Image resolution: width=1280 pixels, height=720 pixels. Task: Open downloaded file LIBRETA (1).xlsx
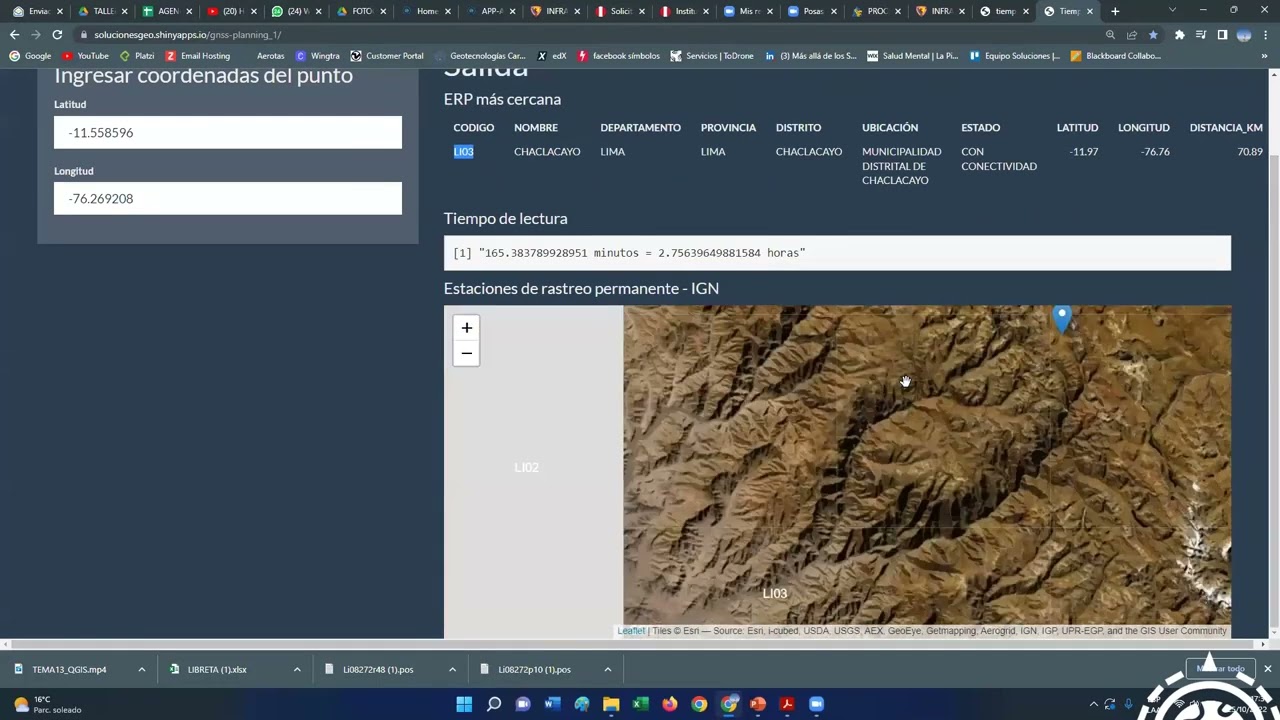(x=216, y=669)
